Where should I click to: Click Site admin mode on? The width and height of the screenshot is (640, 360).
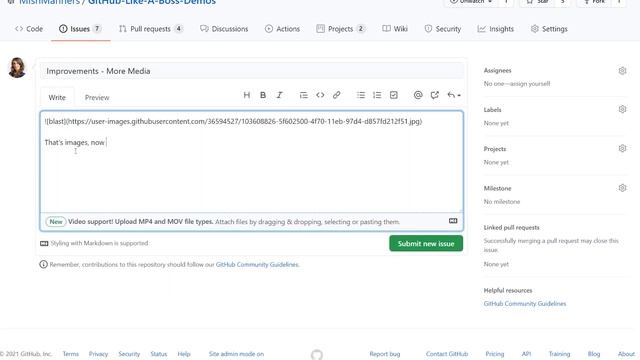(x=236, y=354)
